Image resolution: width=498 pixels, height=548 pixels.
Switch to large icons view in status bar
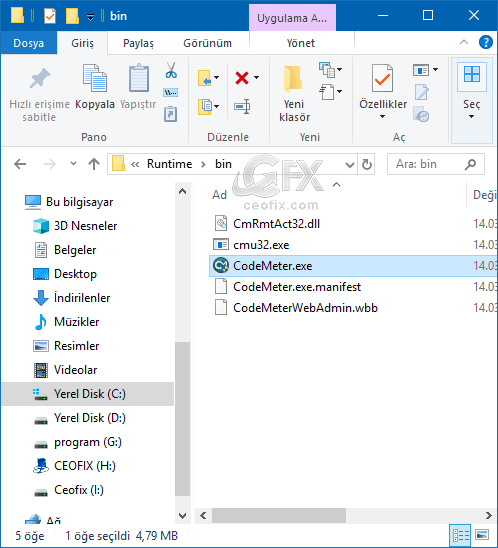[482, 535]
